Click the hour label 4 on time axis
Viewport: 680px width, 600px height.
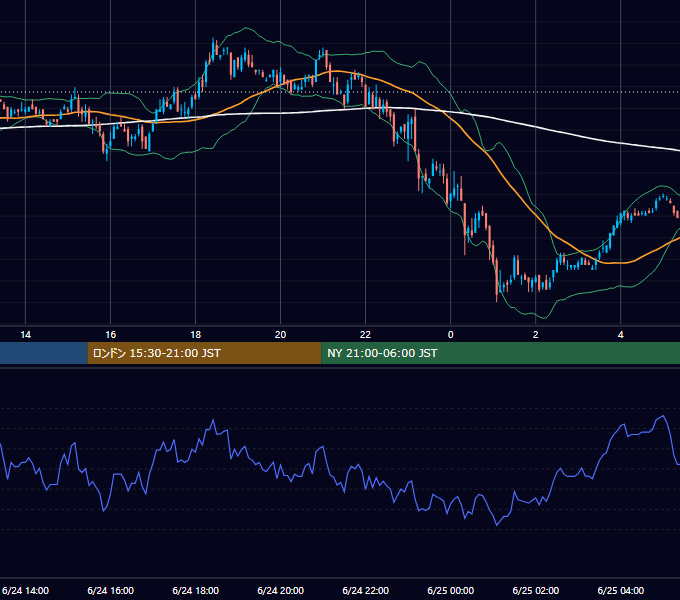pos(621,335)
